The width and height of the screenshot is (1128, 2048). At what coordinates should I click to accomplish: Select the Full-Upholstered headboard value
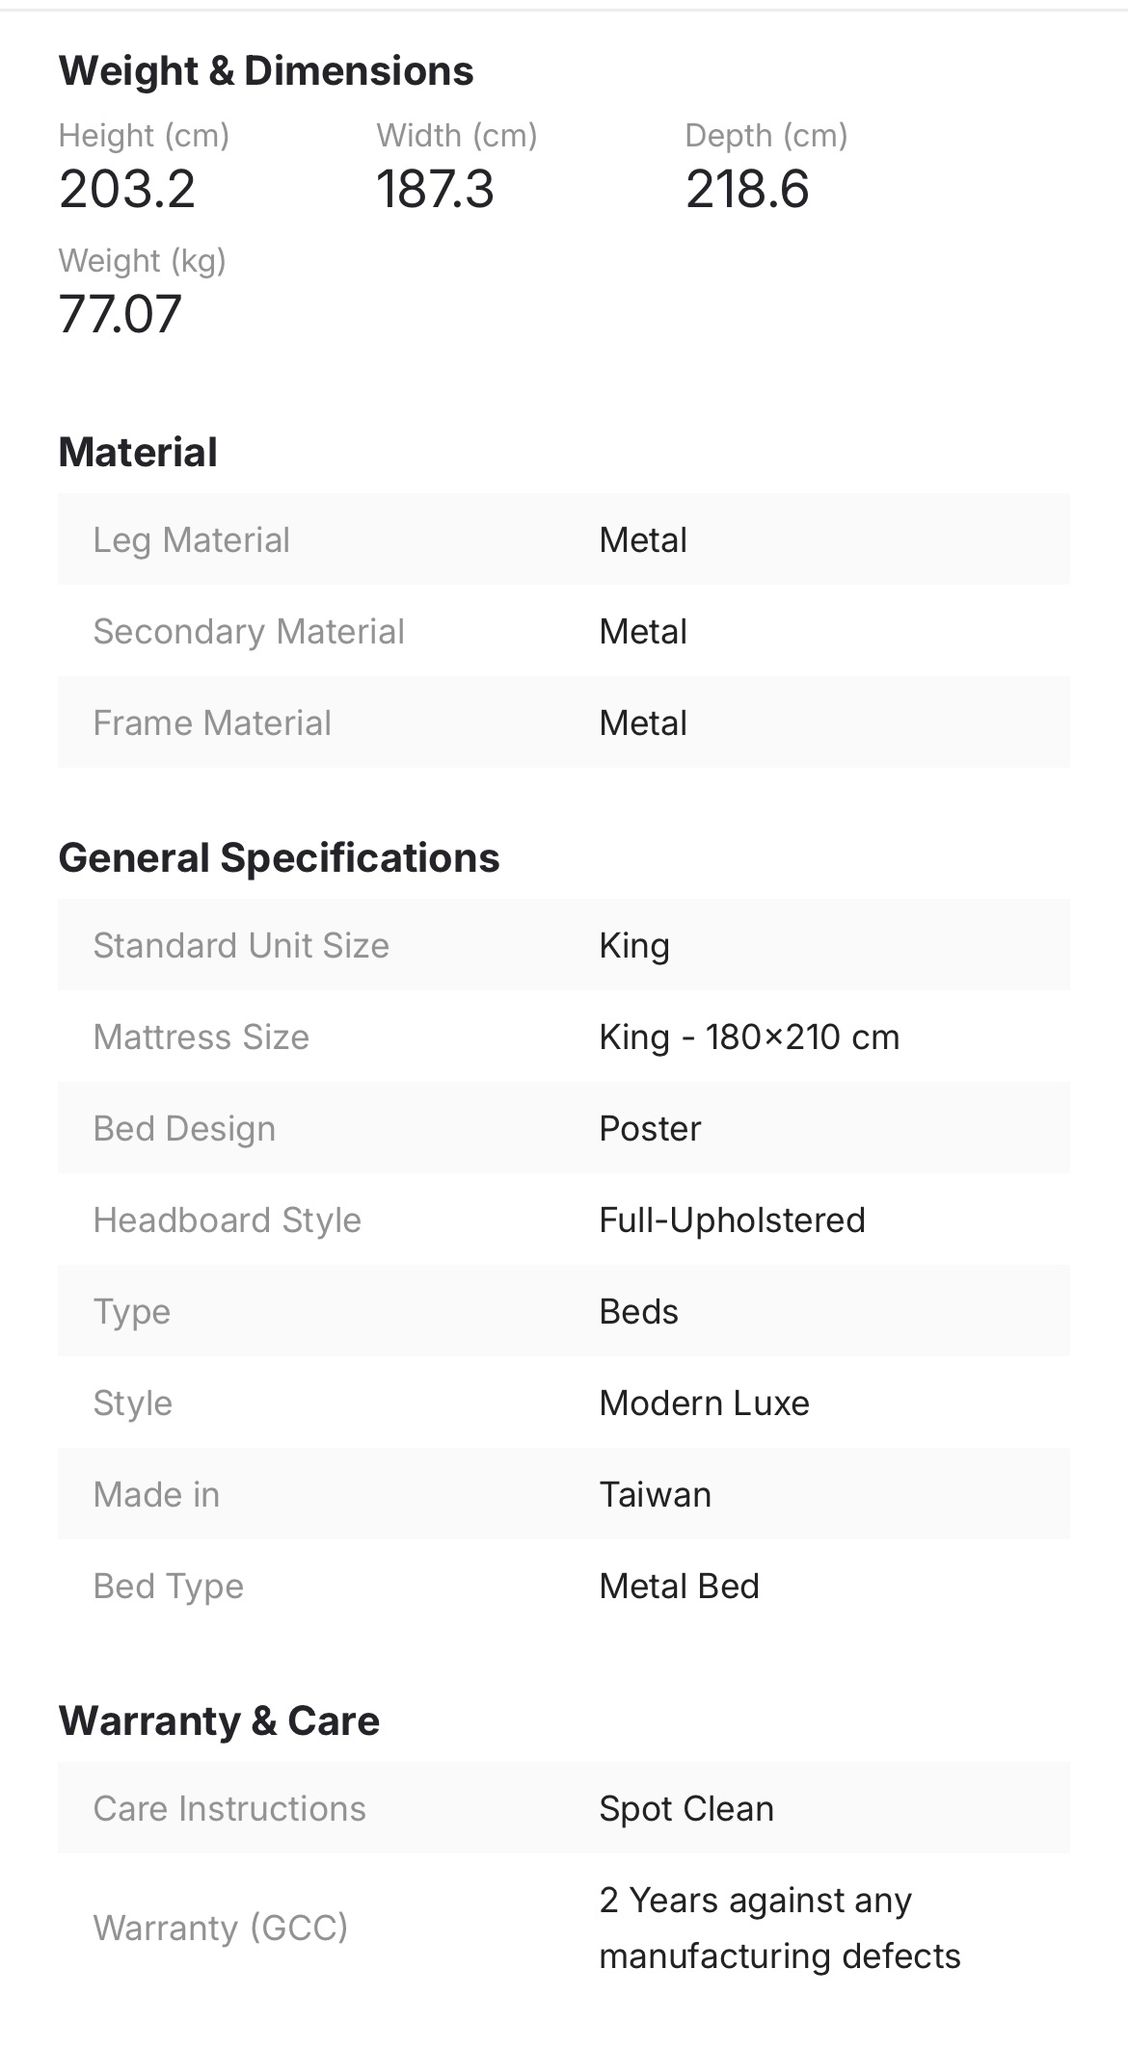tap(732, 1220)
